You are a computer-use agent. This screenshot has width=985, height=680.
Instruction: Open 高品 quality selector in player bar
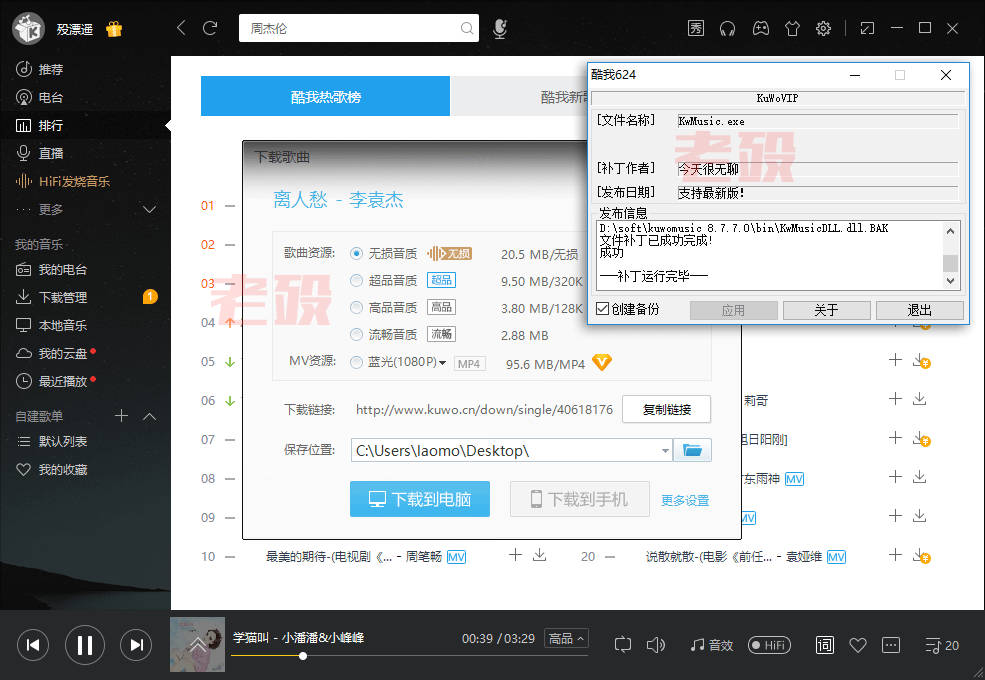566,639
